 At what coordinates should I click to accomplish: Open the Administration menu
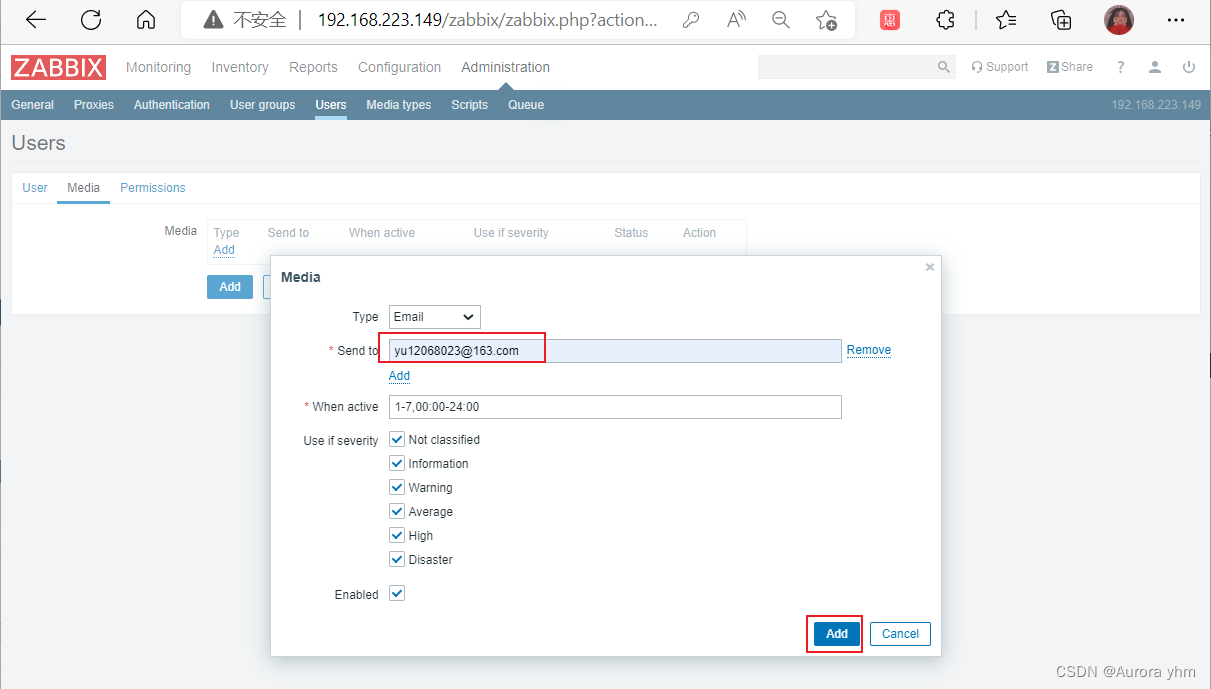[x=505, y=67]
